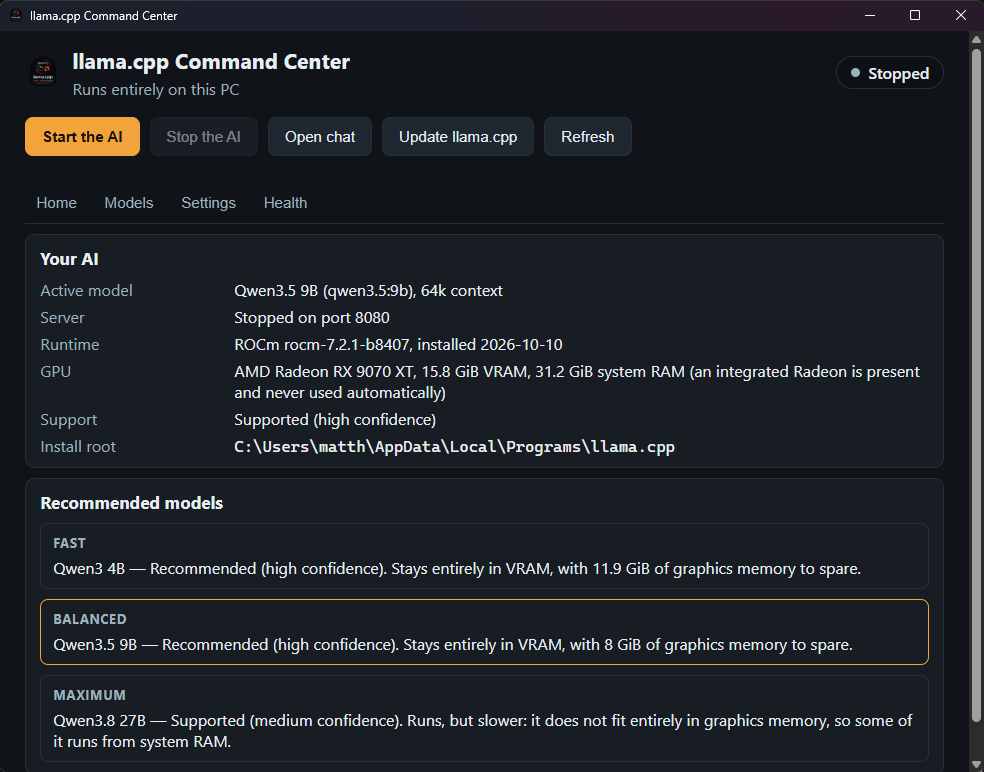Open the Models tab

[x=129, y=203]
